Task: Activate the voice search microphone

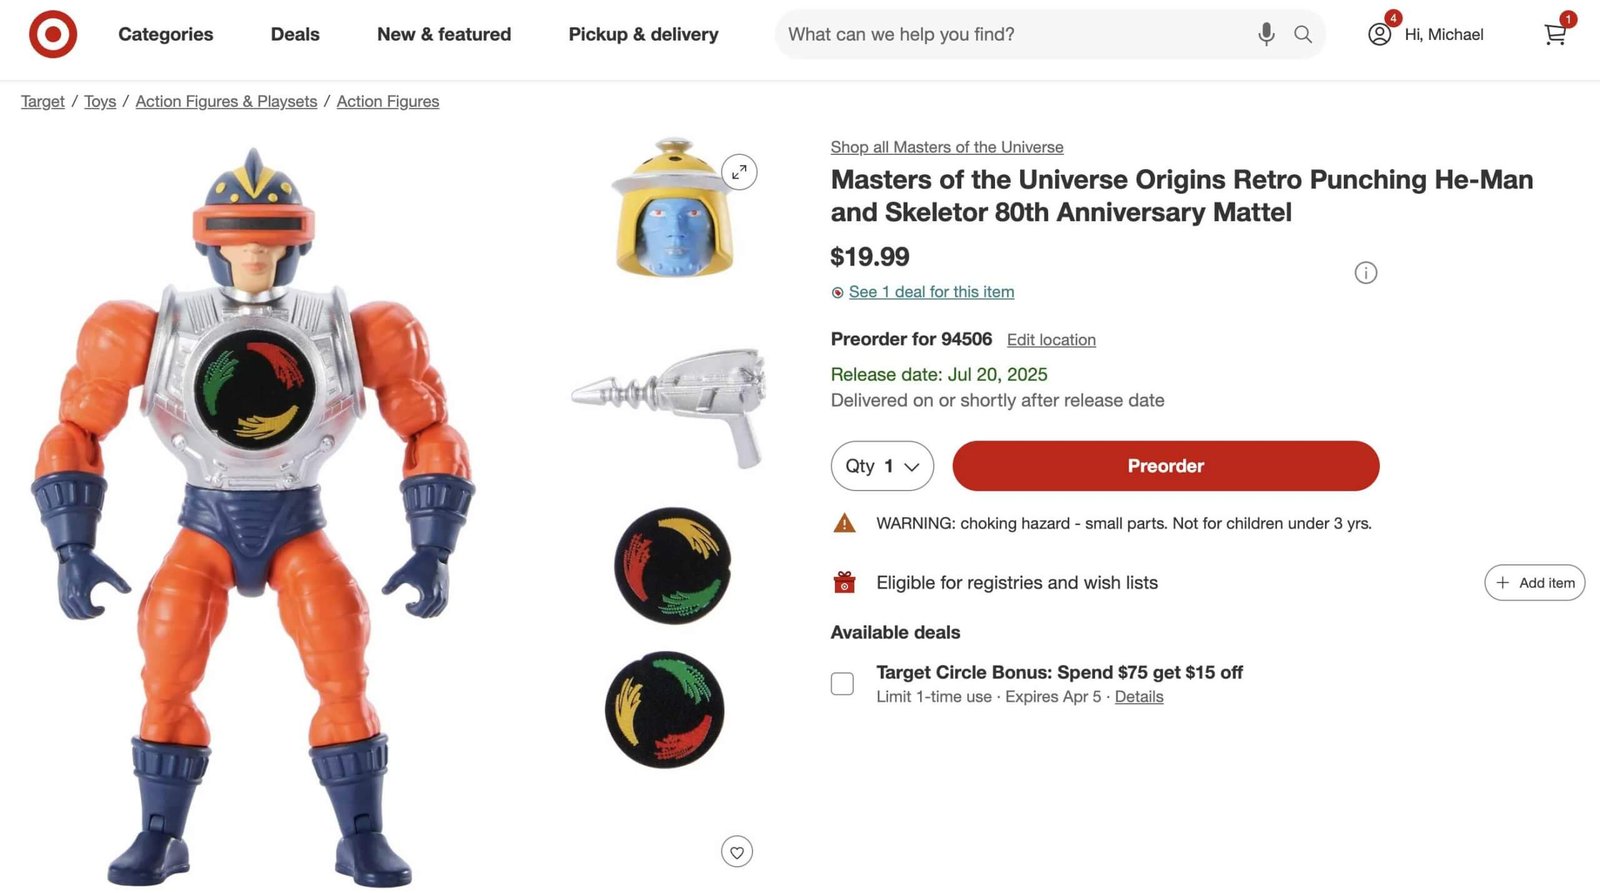Action: coord(1265,34)
